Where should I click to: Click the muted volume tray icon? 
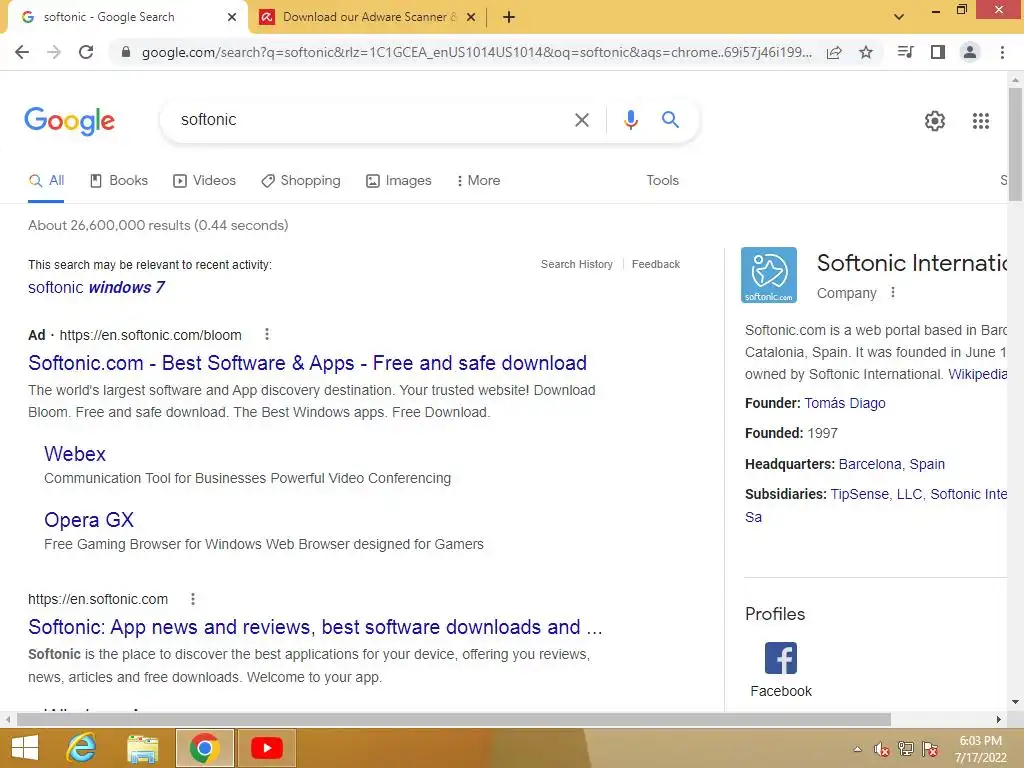pos(882,750)
